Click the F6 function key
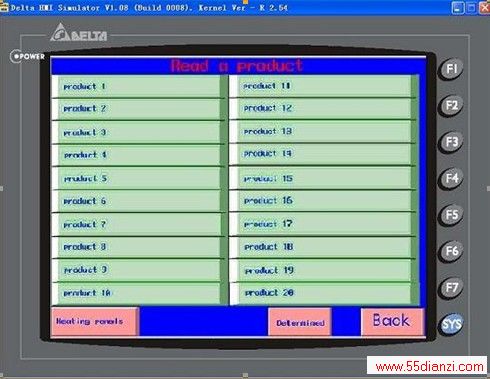Screen dimensions: 490x379 click(x=451, y=251)
